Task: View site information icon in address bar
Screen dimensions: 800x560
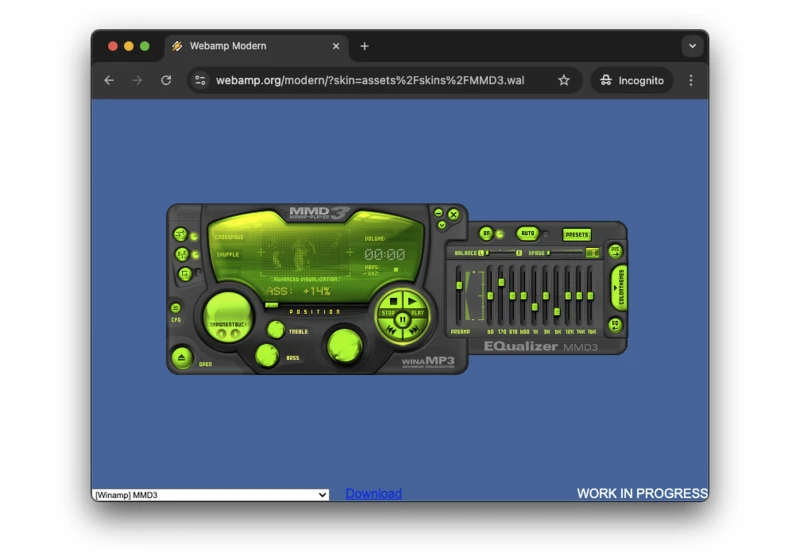Action: tap(201, 80)
